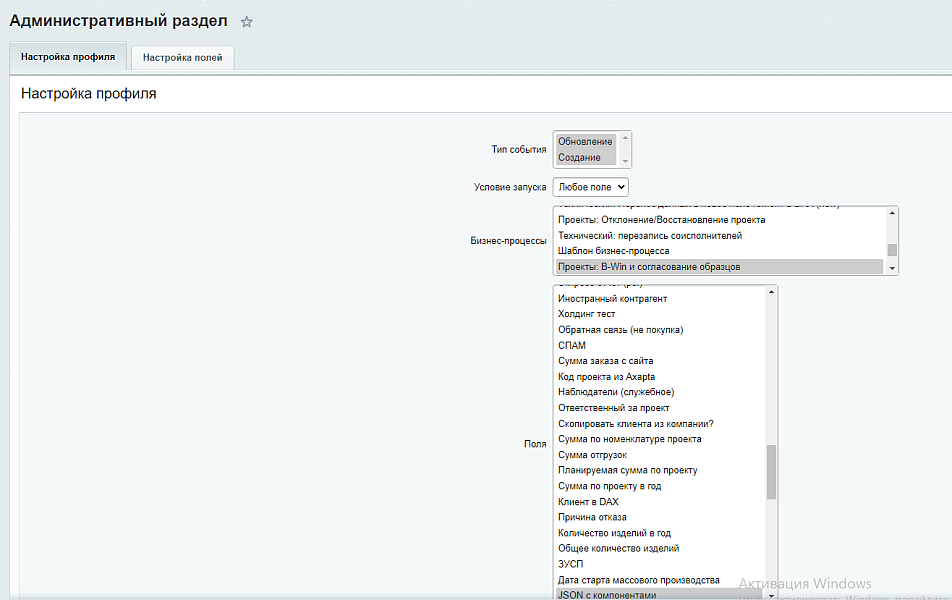Click the fields list scrollbar thumb

click(771, 472)
